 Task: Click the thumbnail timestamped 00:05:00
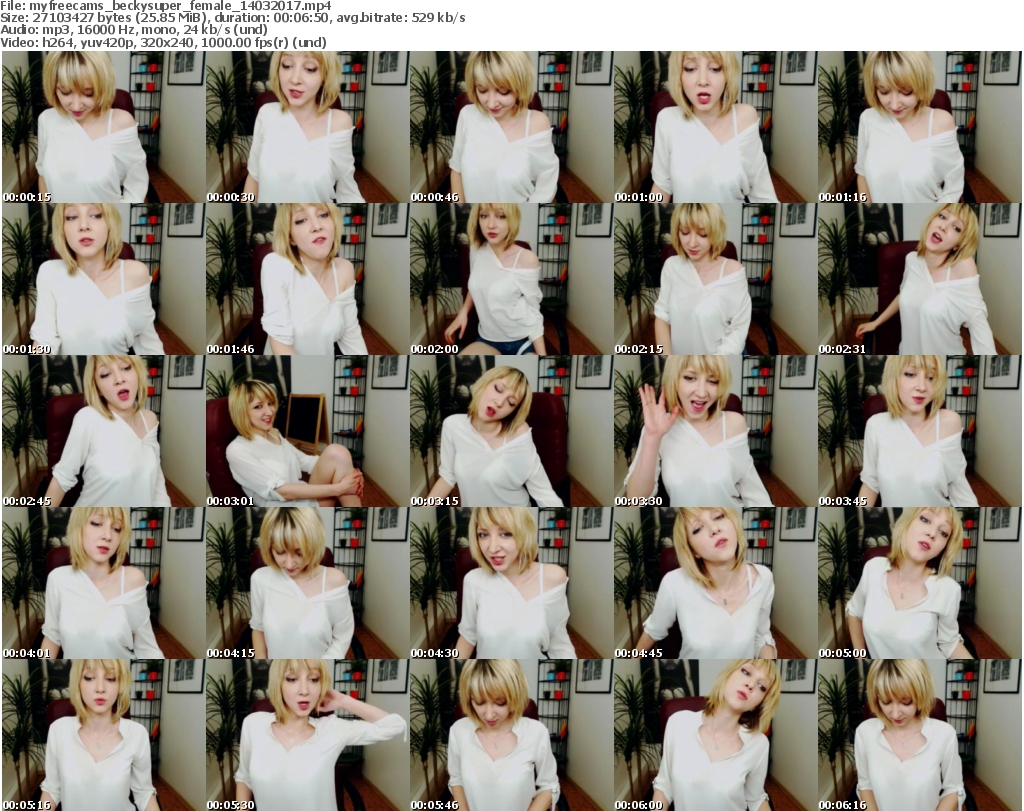(918, 583)
